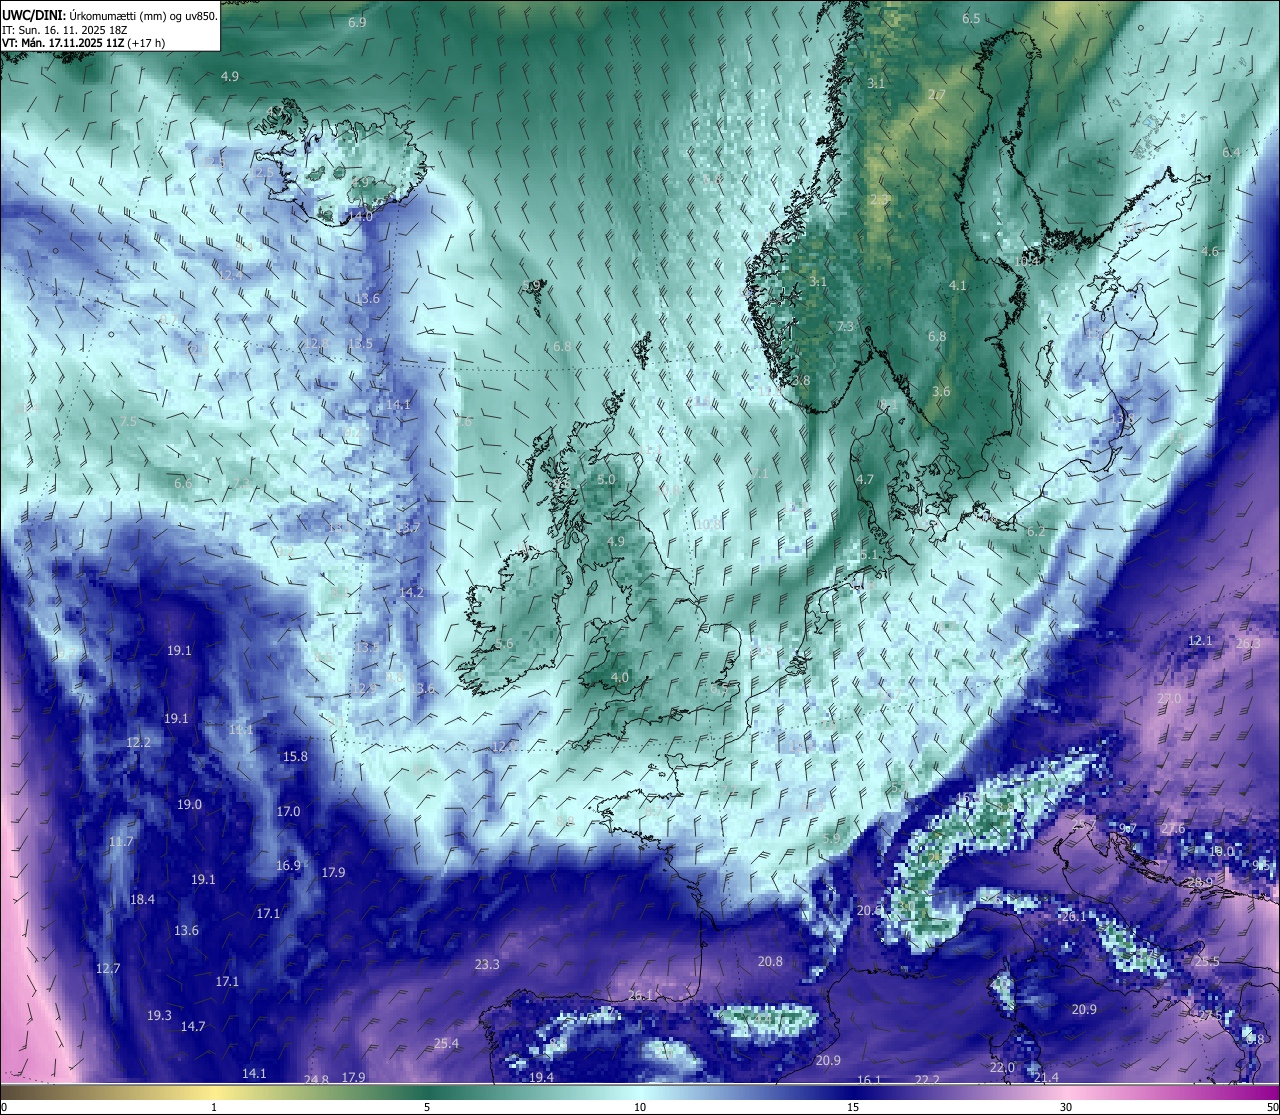
Task: Select the 6.5 value label
Action: point(971,19)
